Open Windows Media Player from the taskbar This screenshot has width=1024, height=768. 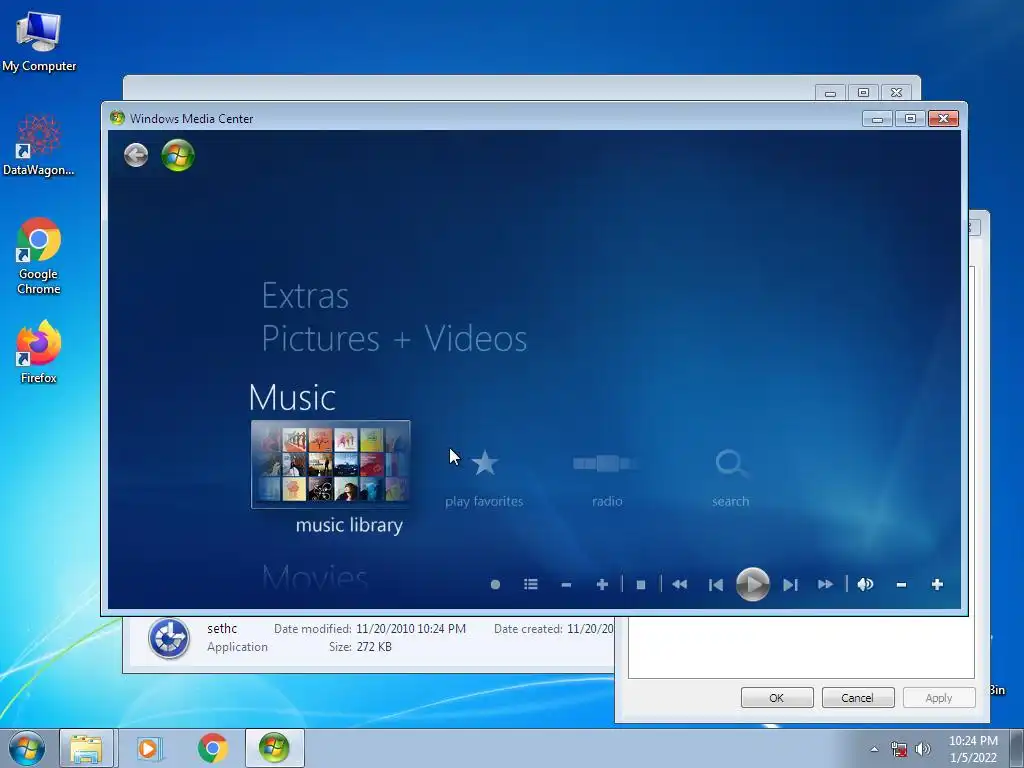point(150,748)
